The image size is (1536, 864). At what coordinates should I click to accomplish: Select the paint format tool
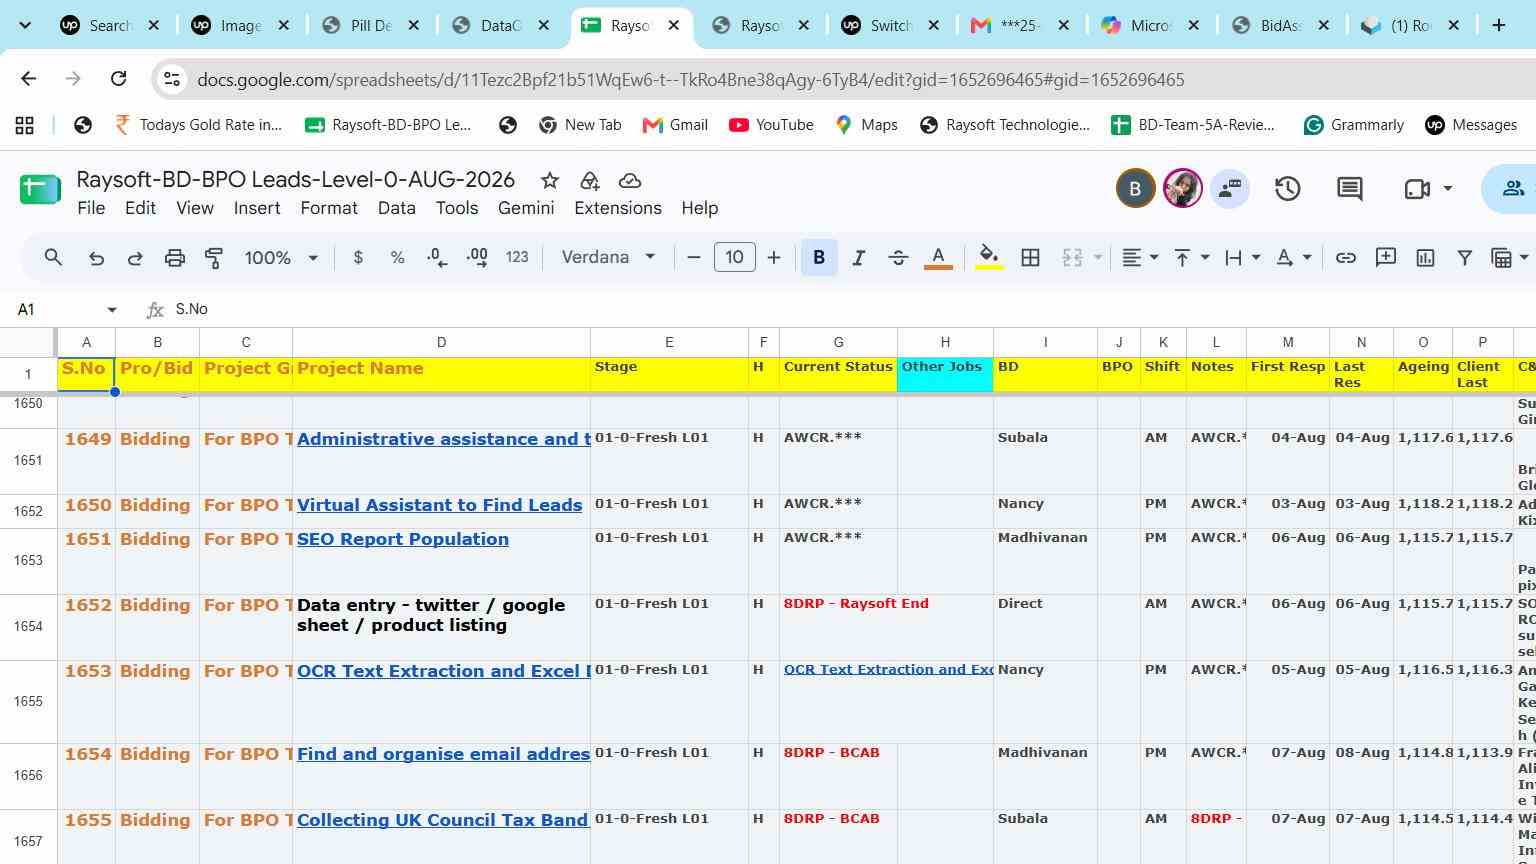214,258
